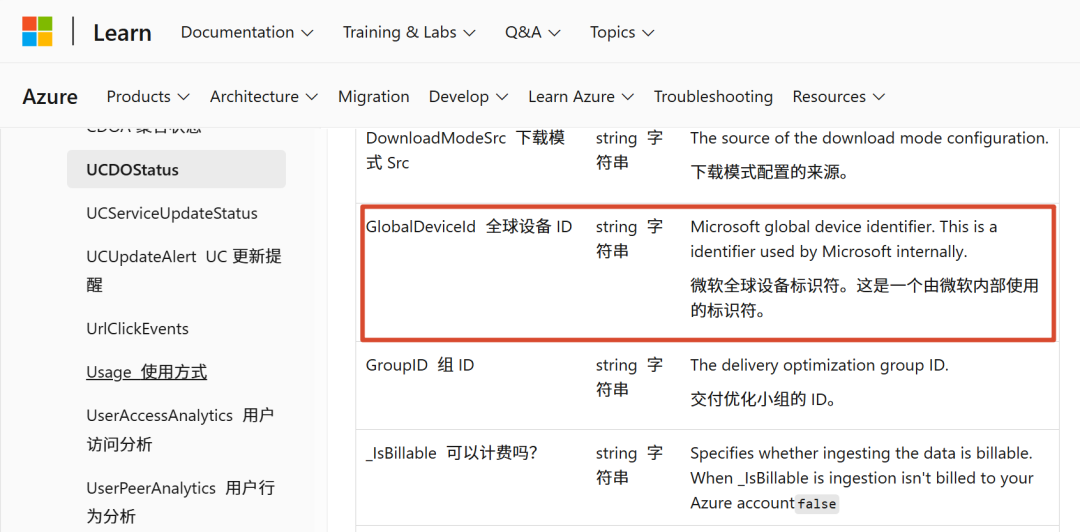
Task: Click the string type cell for _IsBillable
Action: 629,466
